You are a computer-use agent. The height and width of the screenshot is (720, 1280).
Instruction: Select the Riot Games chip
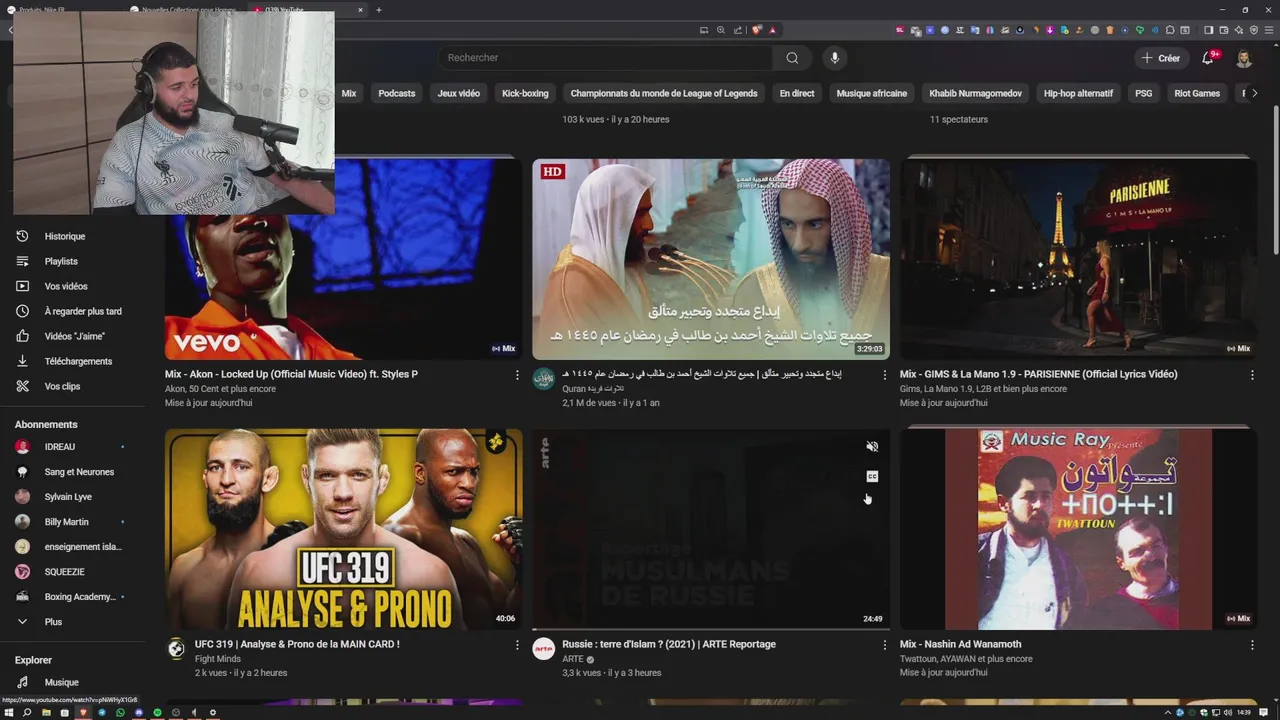coord(1197,93)
